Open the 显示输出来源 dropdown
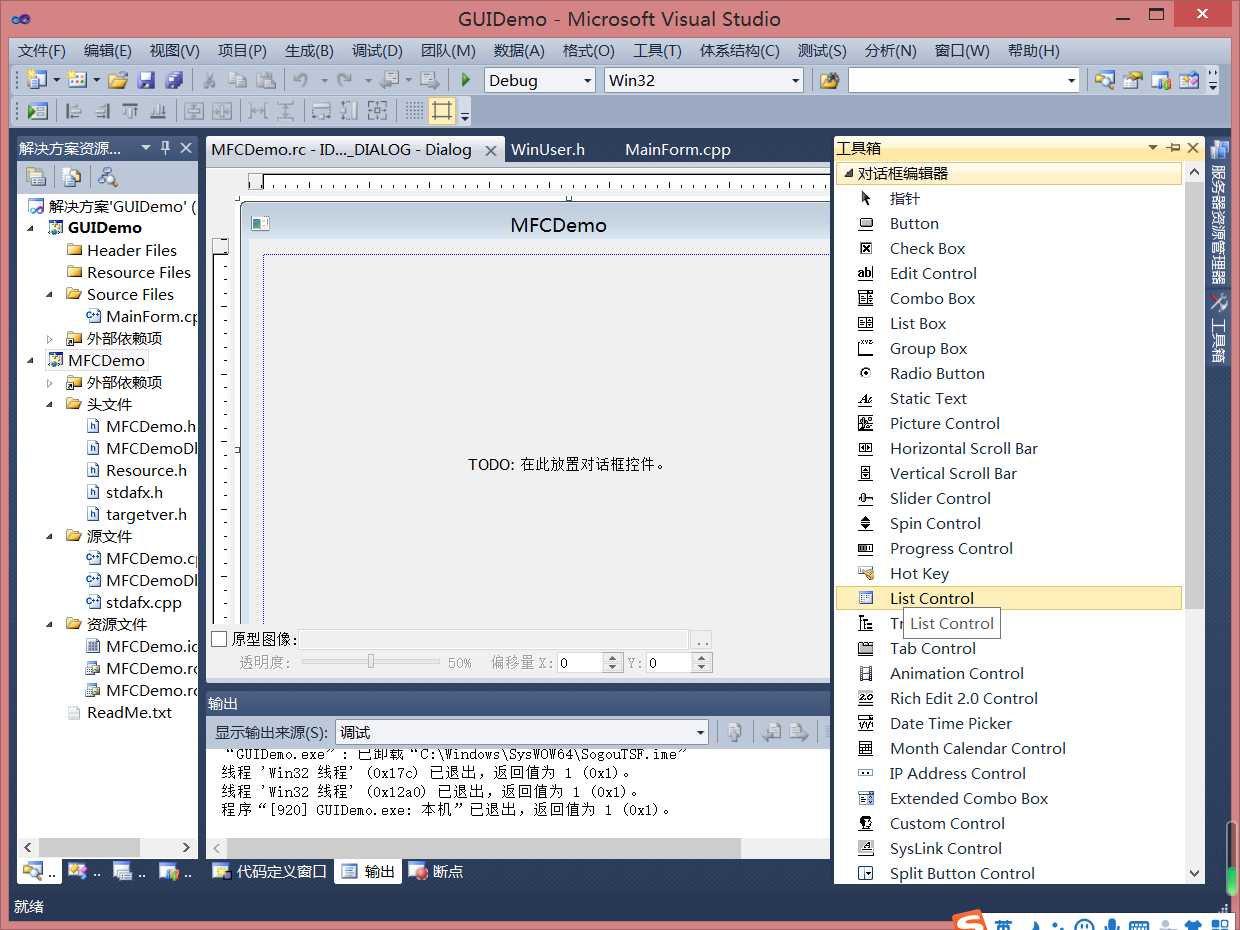 pos(700,733)
